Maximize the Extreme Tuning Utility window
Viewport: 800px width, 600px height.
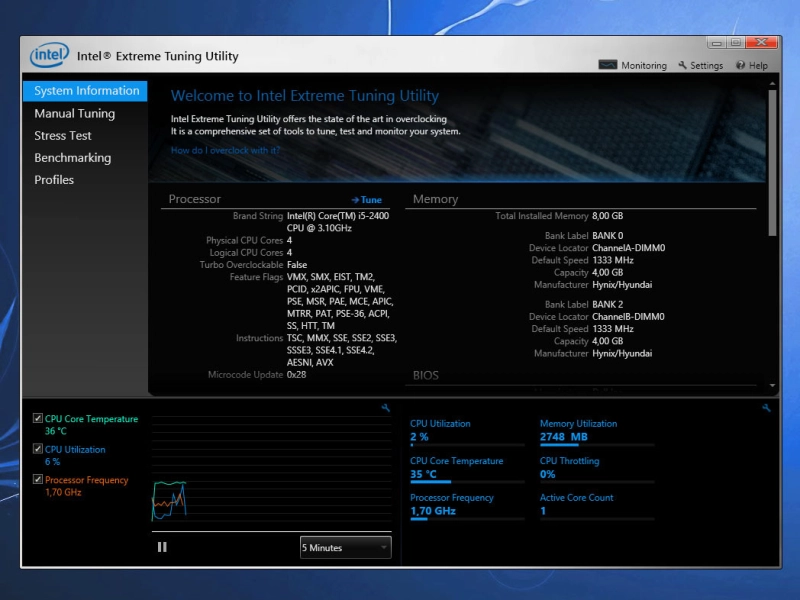(736, 43)
